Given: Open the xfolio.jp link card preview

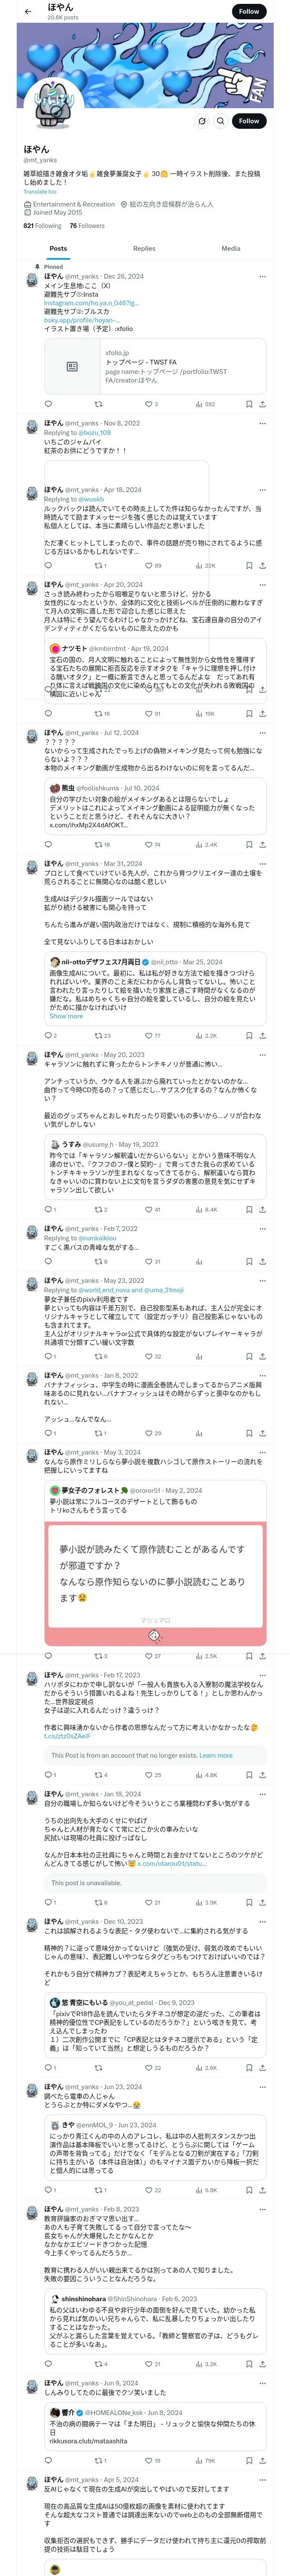Looking at the screenshot, I should (x=156, y=367).
